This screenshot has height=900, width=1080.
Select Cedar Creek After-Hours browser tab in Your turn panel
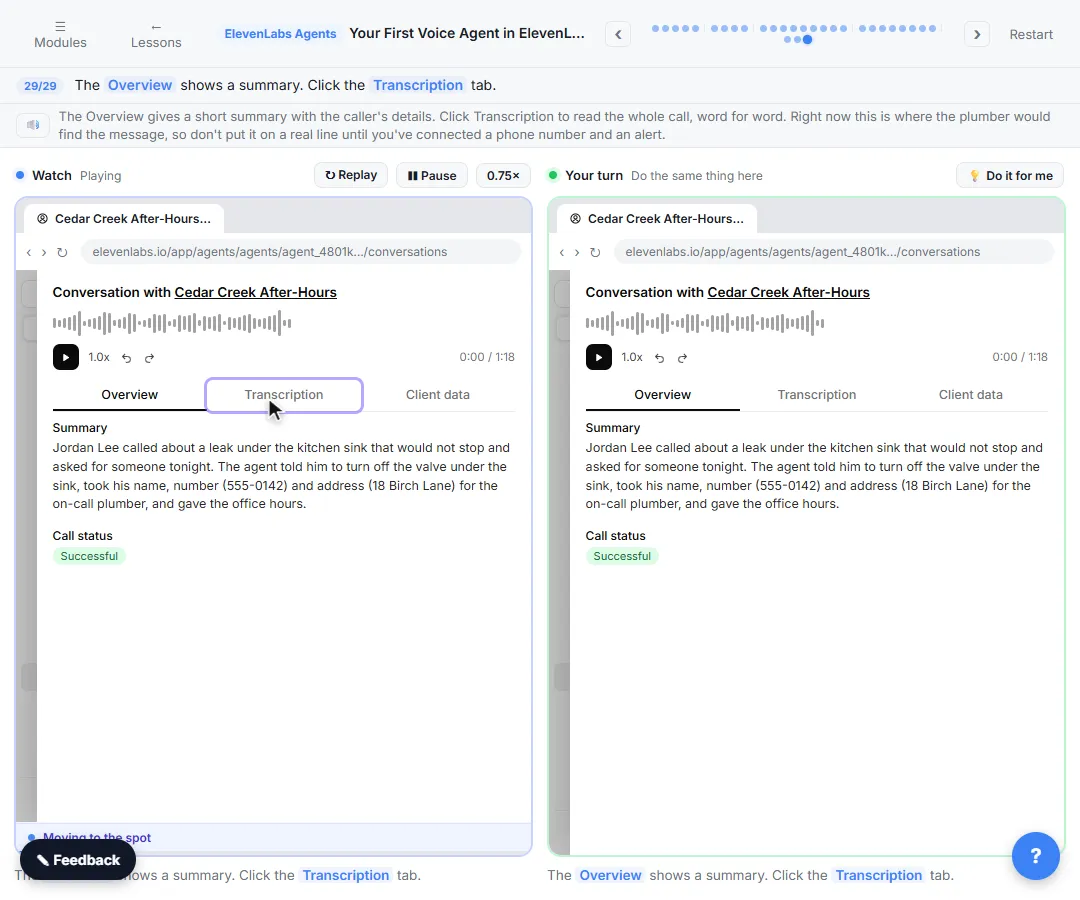click(x=657, y=218)
